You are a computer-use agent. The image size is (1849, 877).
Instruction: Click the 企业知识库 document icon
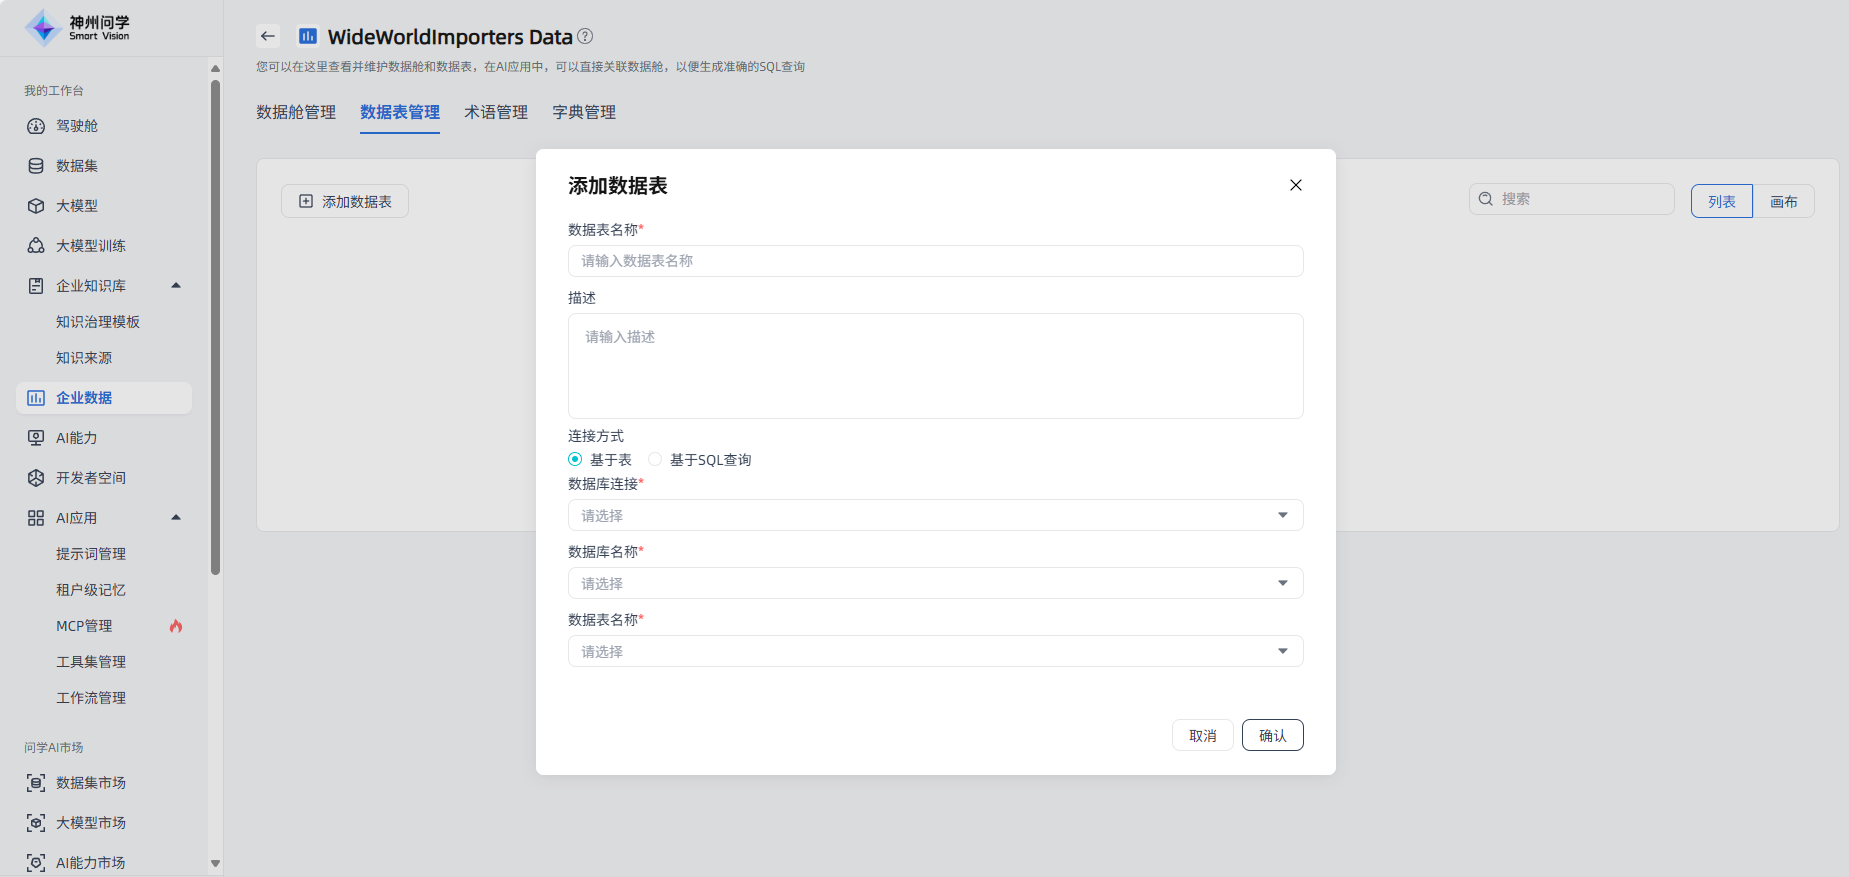pos(36,286)
